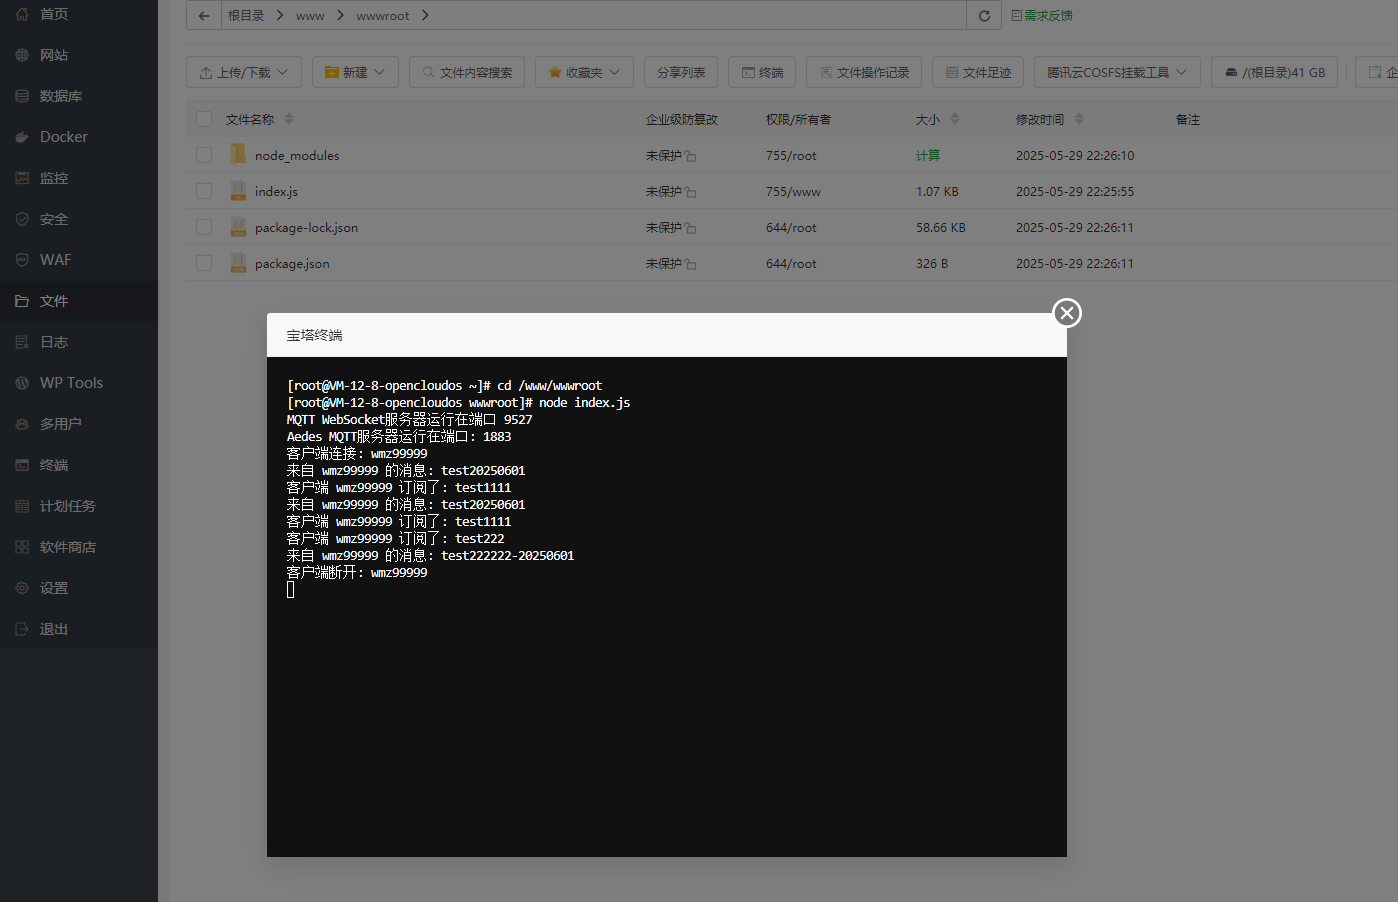The height and width of the screenshot is (902, 1398).
Task: Click inside the terminal output area
Action: click(666, 700)
